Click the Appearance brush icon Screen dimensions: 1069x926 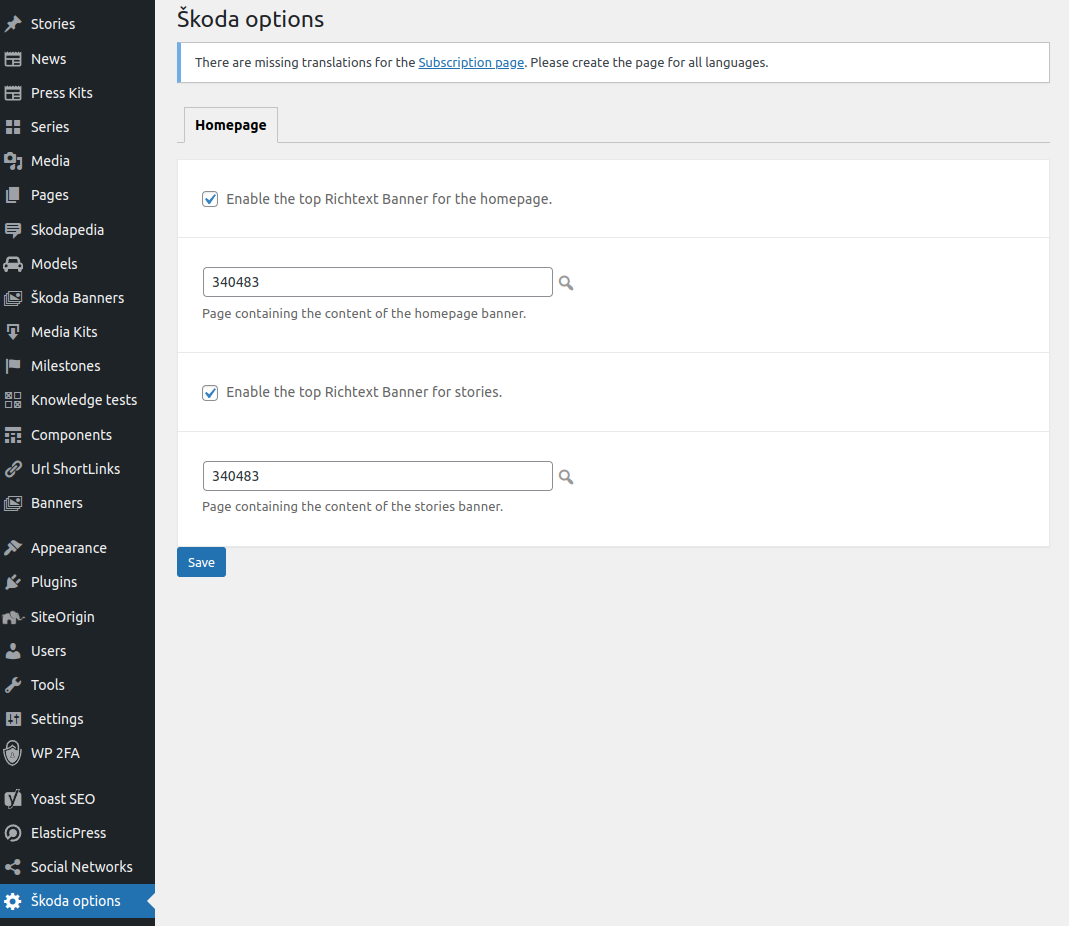coord(13,548)
